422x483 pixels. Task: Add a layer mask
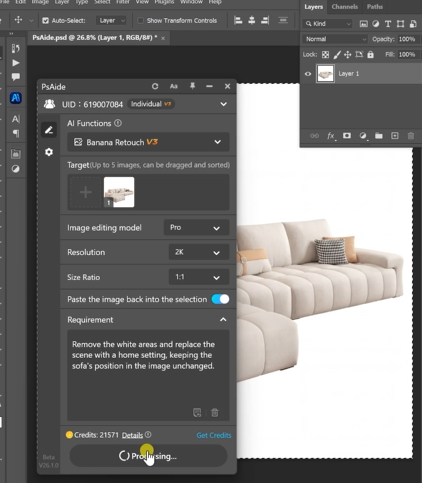pos(347,136)
